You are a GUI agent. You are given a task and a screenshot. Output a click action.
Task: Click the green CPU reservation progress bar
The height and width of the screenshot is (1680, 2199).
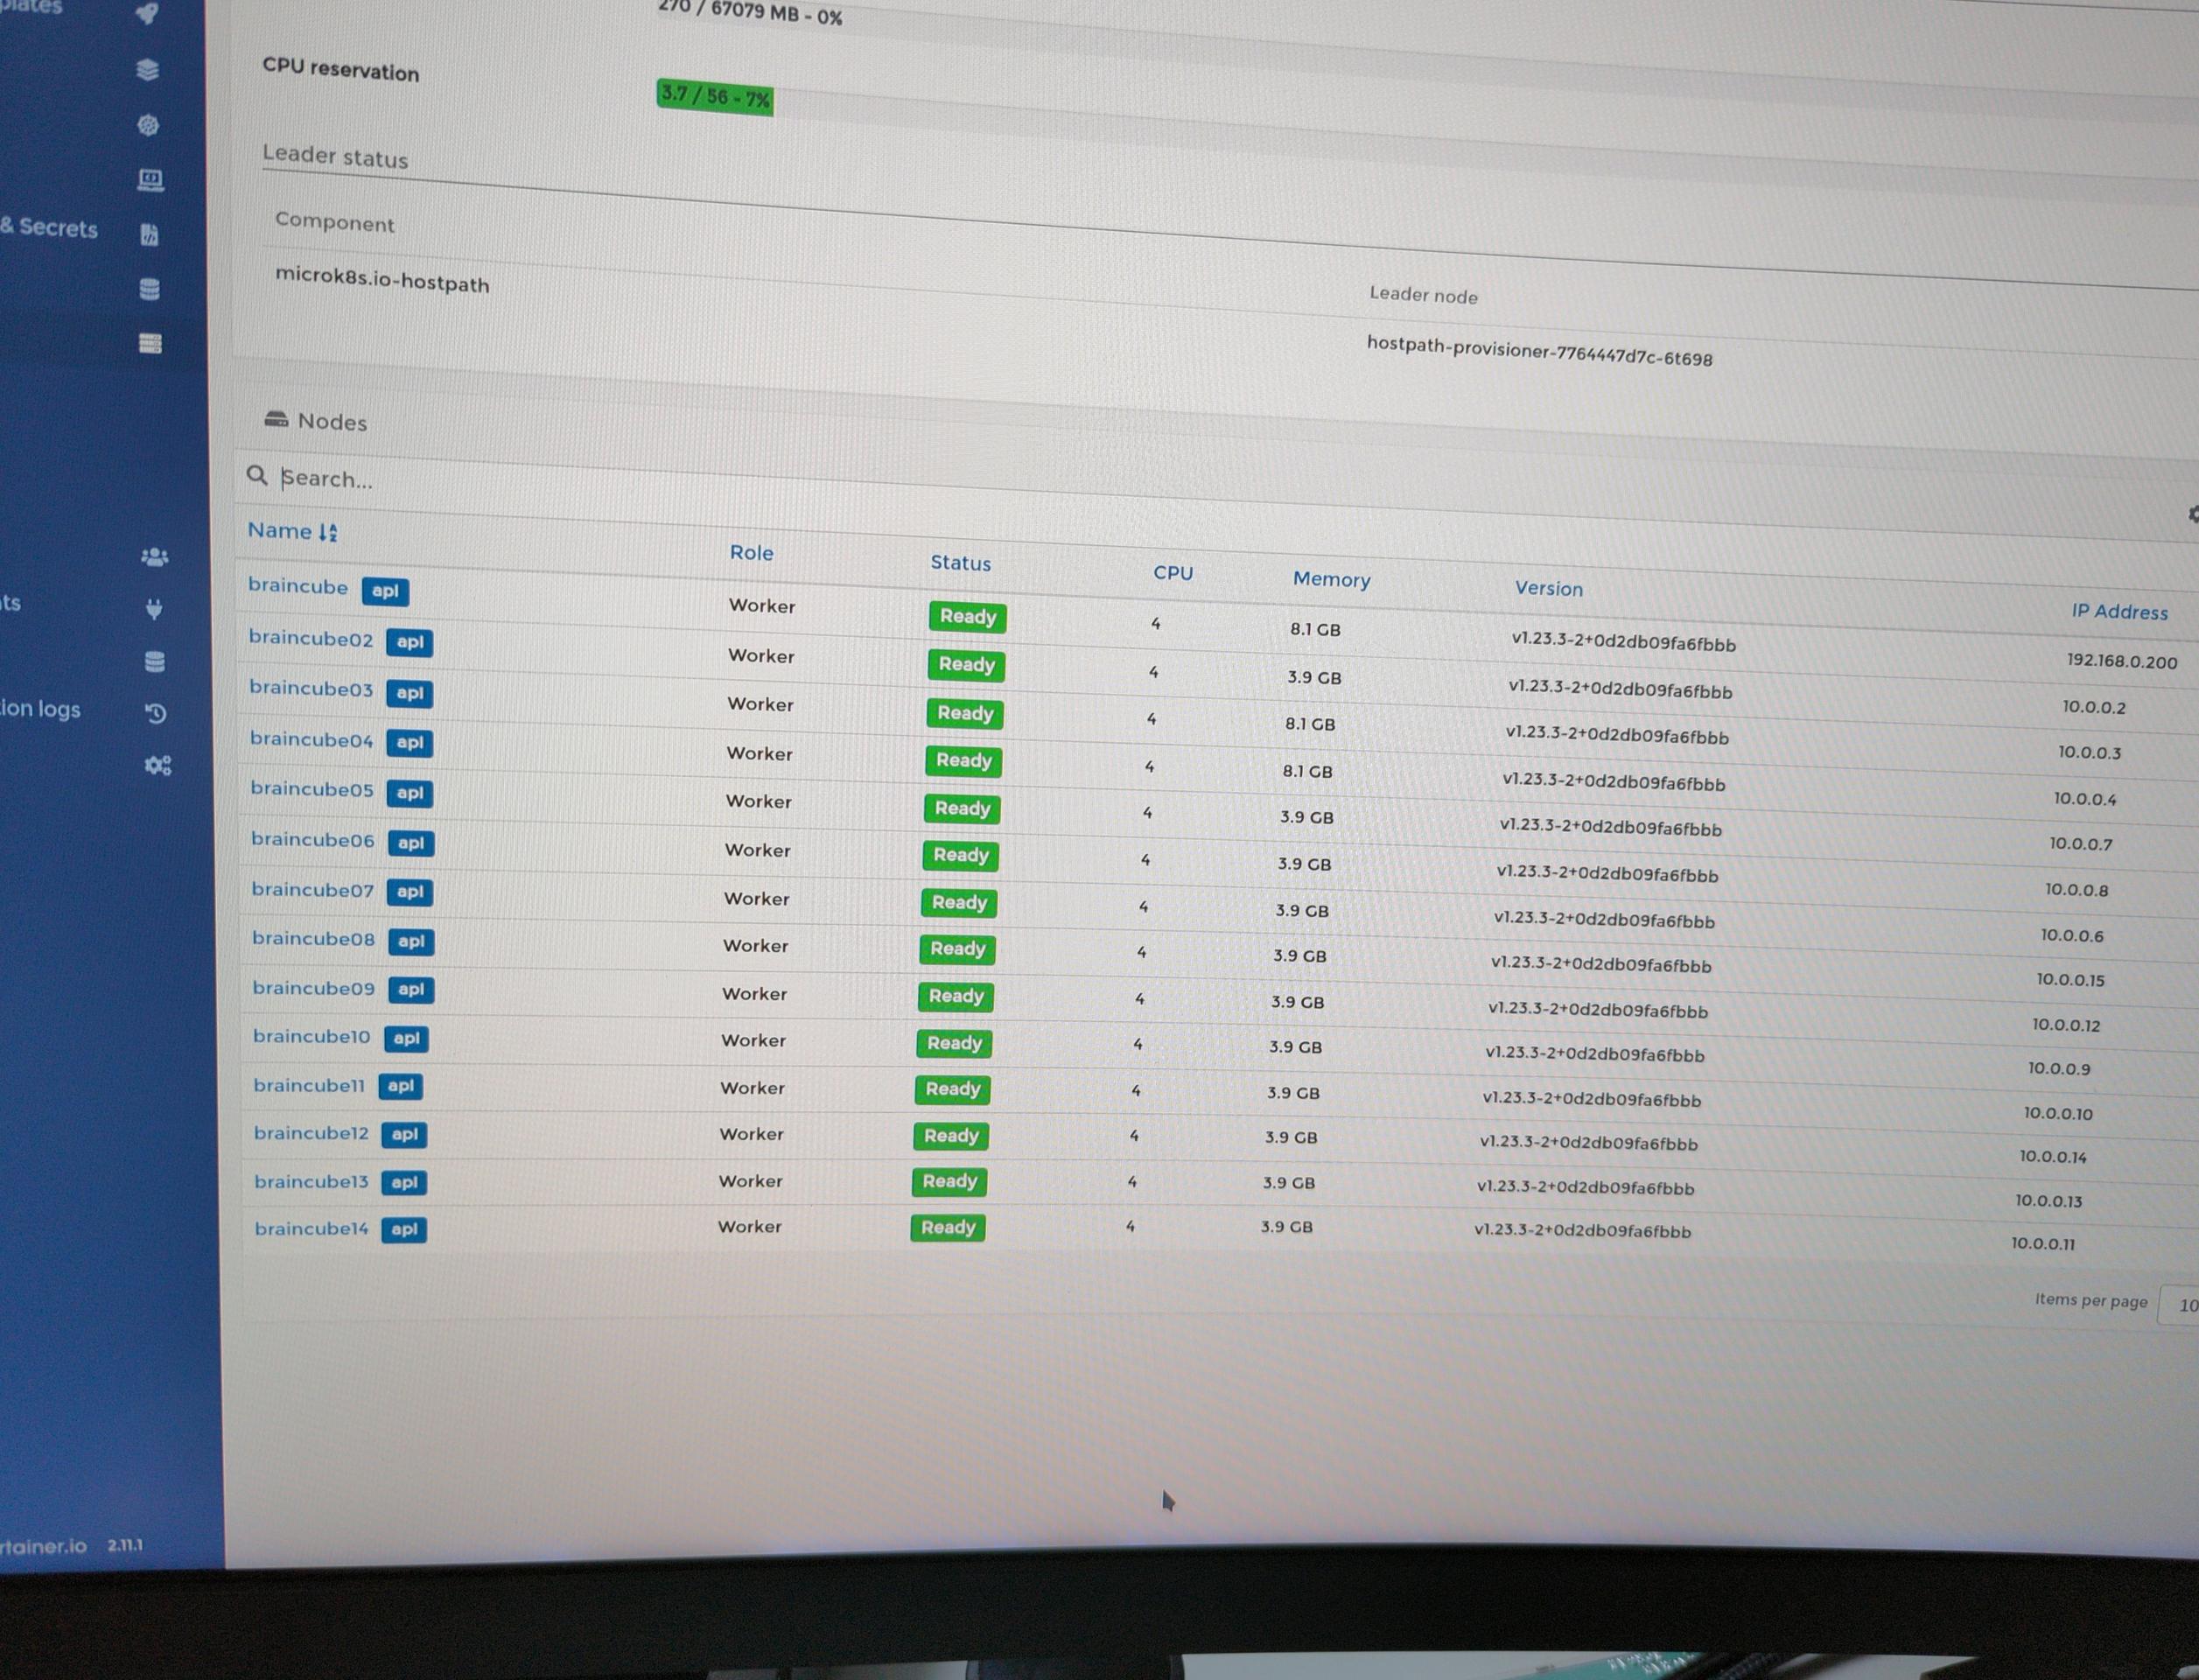(x=715, y=98)
